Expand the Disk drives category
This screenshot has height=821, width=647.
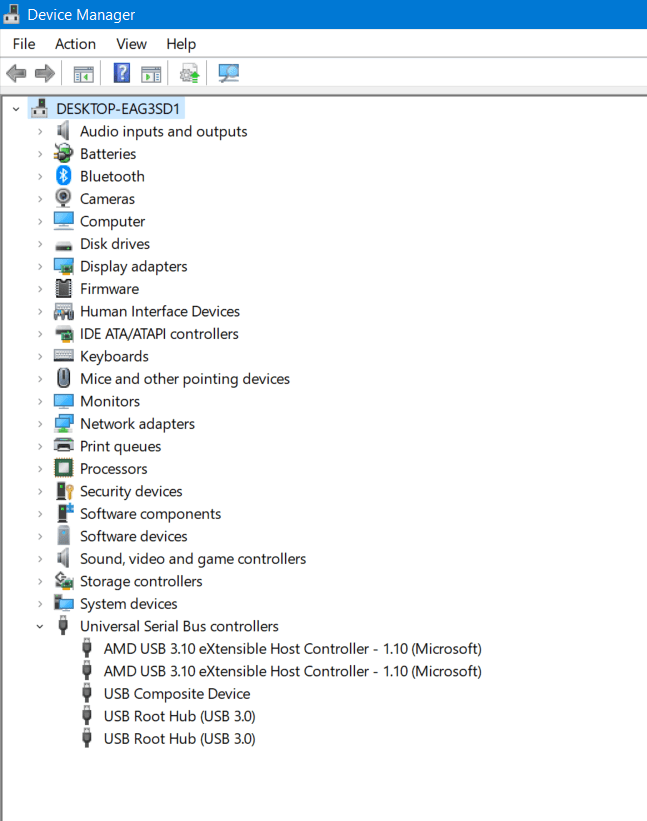[40, 244]
